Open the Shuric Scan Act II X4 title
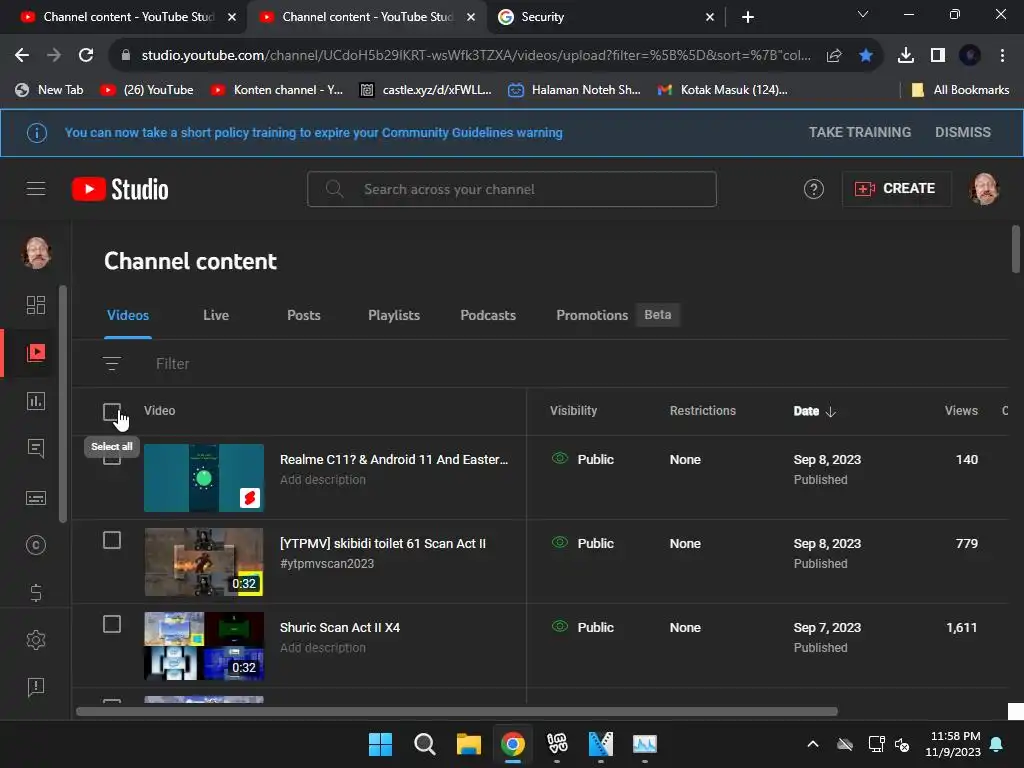Screen dimensions: 1024x768 (340, 627)
